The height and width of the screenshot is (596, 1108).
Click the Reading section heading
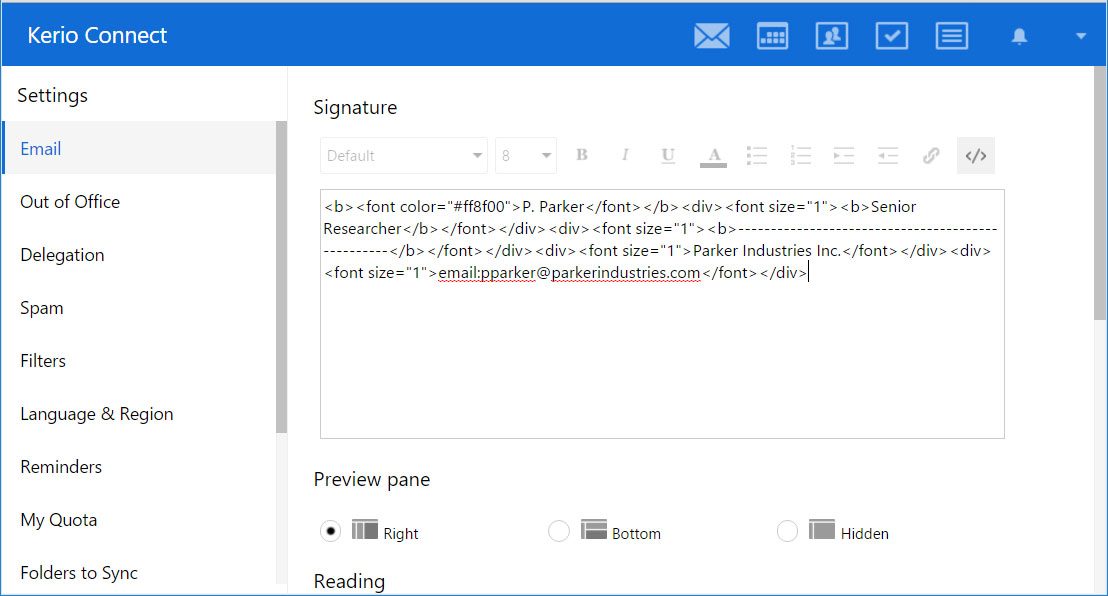pyautogui.click(x=349, y=581)
